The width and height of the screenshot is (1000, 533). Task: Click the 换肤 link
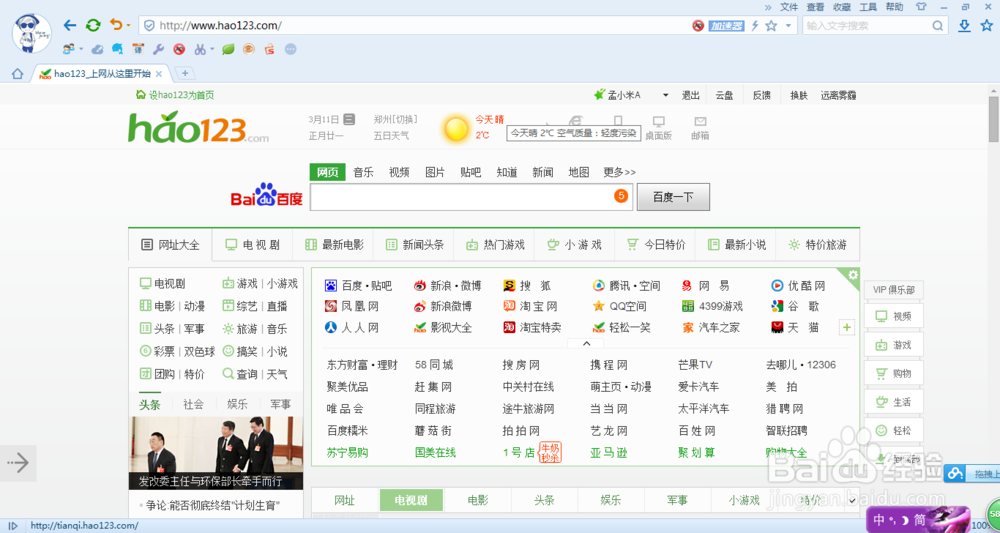pyautogui.click(x=798, y=95)
